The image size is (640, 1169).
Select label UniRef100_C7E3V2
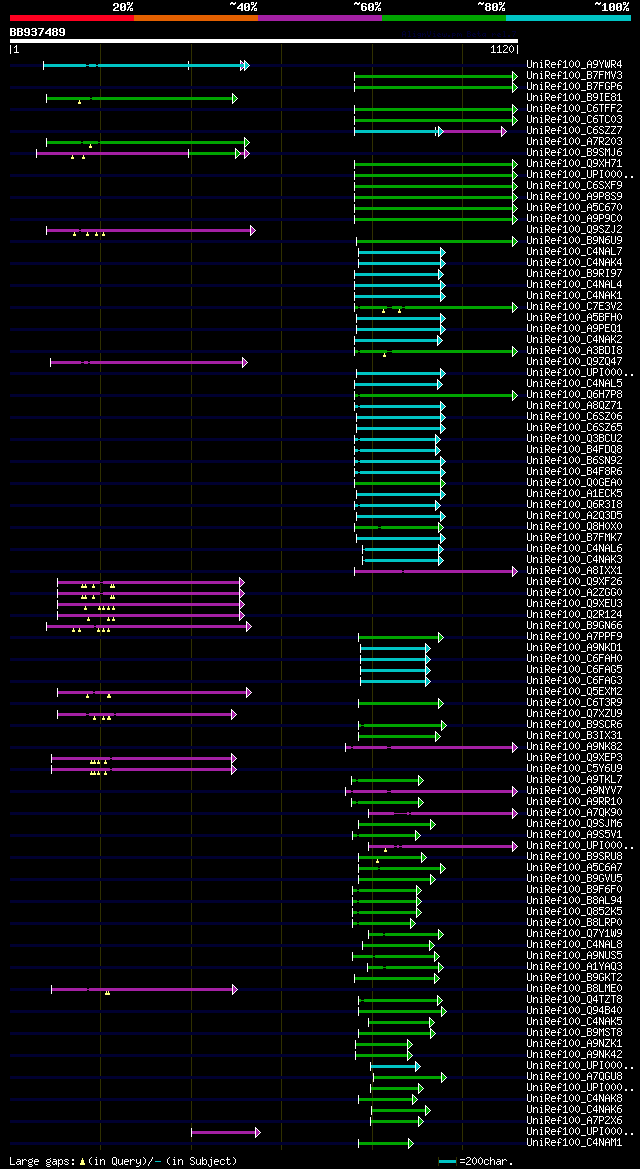[x=574, y=307]
